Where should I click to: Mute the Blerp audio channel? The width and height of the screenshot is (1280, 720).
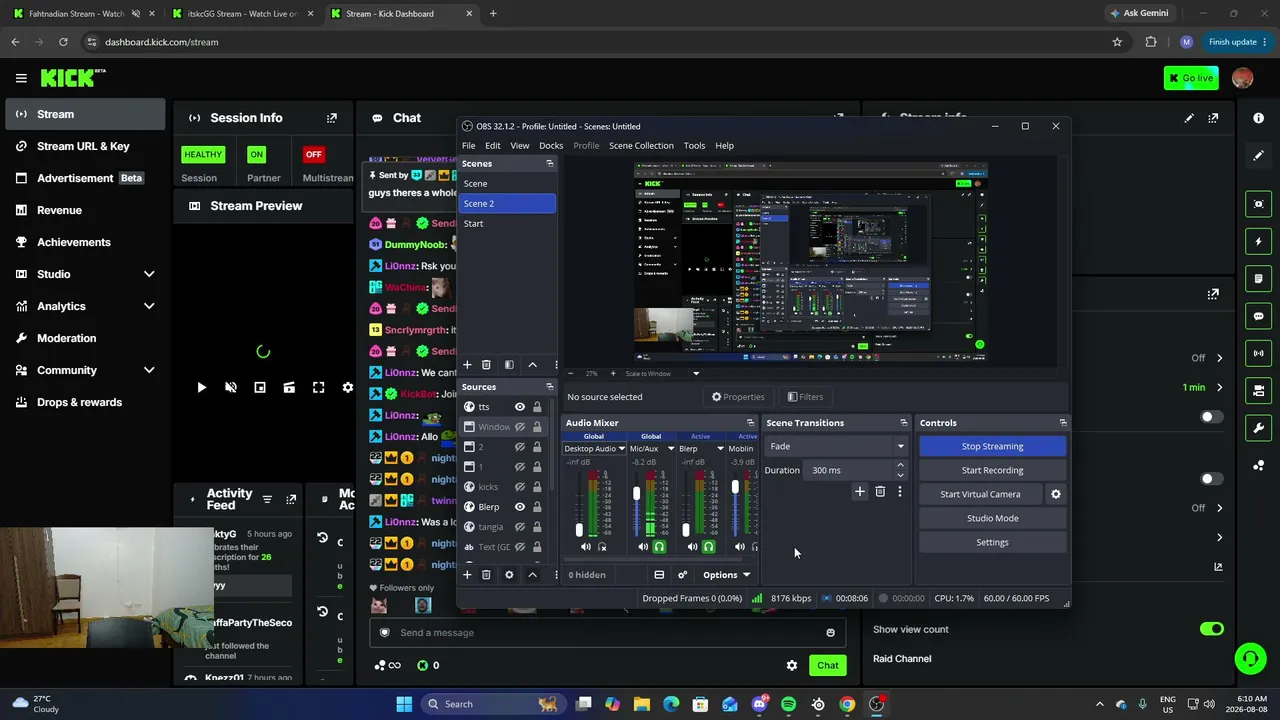[x=692, y=547]
